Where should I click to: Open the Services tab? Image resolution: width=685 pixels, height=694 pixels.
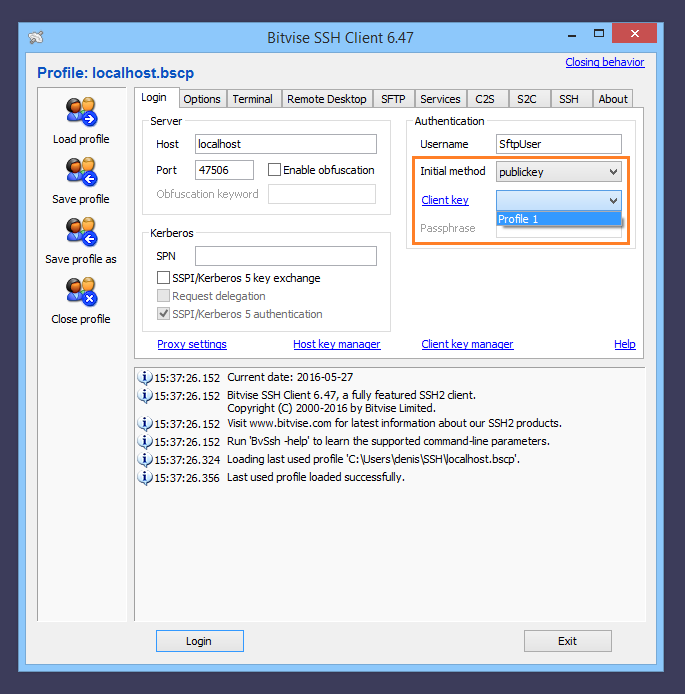pyautogui.click(x=440, y=99)
